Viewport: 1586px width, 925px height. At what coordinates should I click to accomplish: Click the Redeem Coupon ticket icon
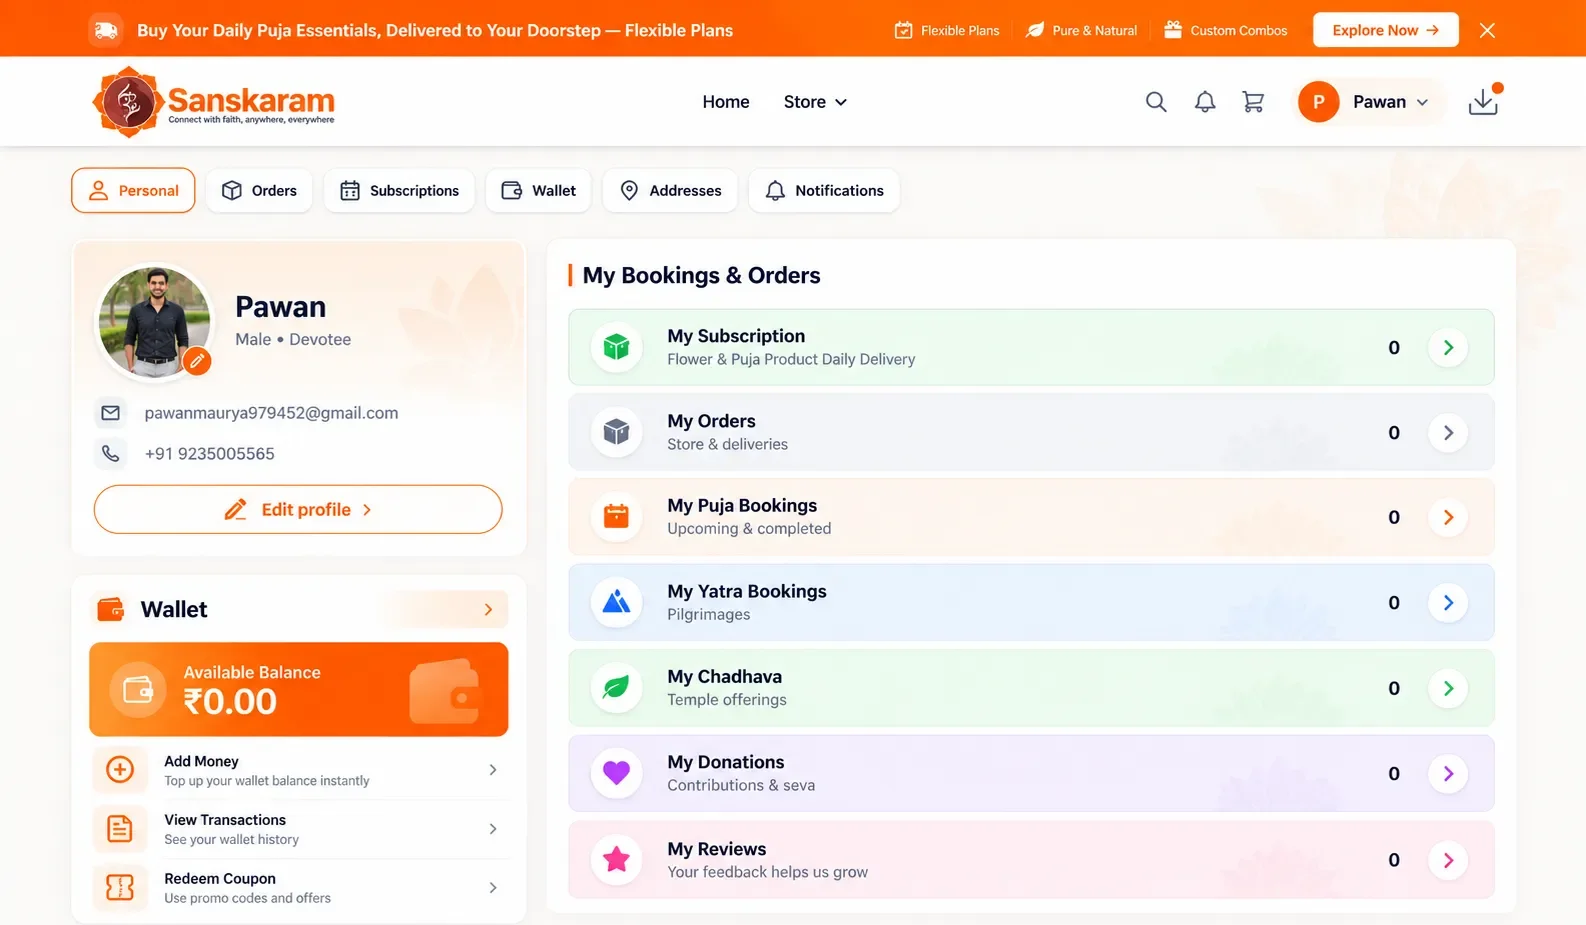click(x=120, y=887)
